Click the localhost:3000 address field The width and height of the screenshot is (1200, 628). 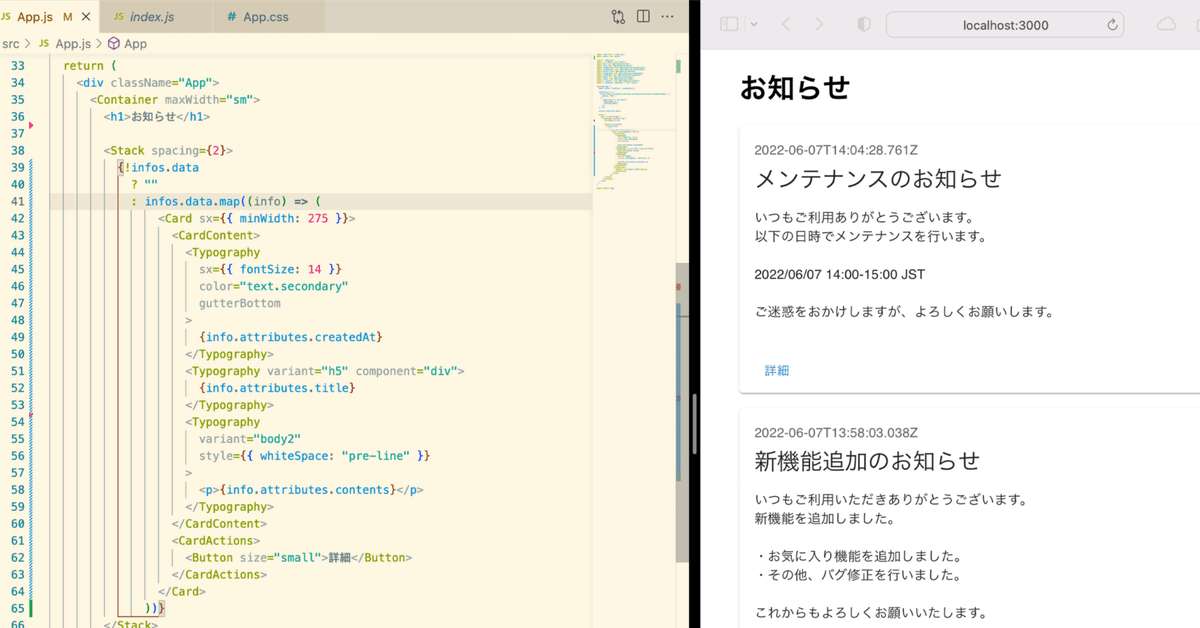click(x=1005, y=25)
